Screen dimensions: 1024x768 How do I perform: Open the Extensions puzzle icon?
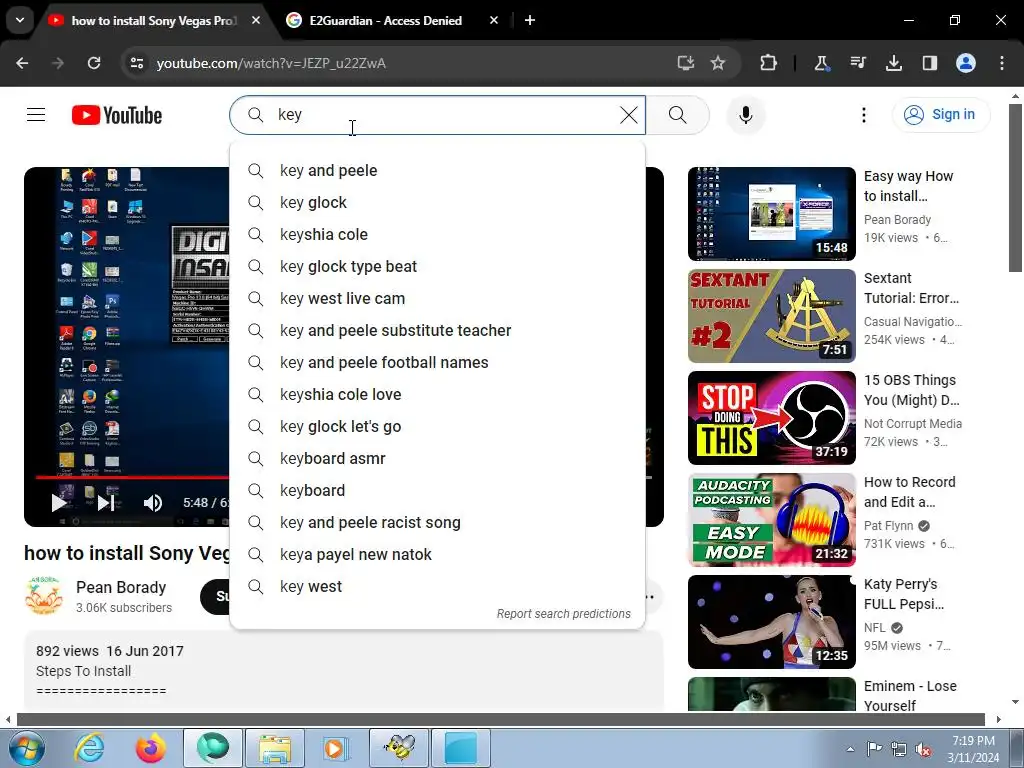tap(769, 63)
